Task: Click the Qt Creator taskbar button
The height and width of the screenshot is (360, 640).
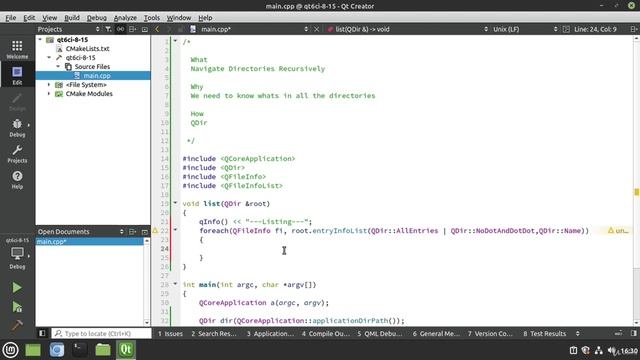Action: pos(126,350)
